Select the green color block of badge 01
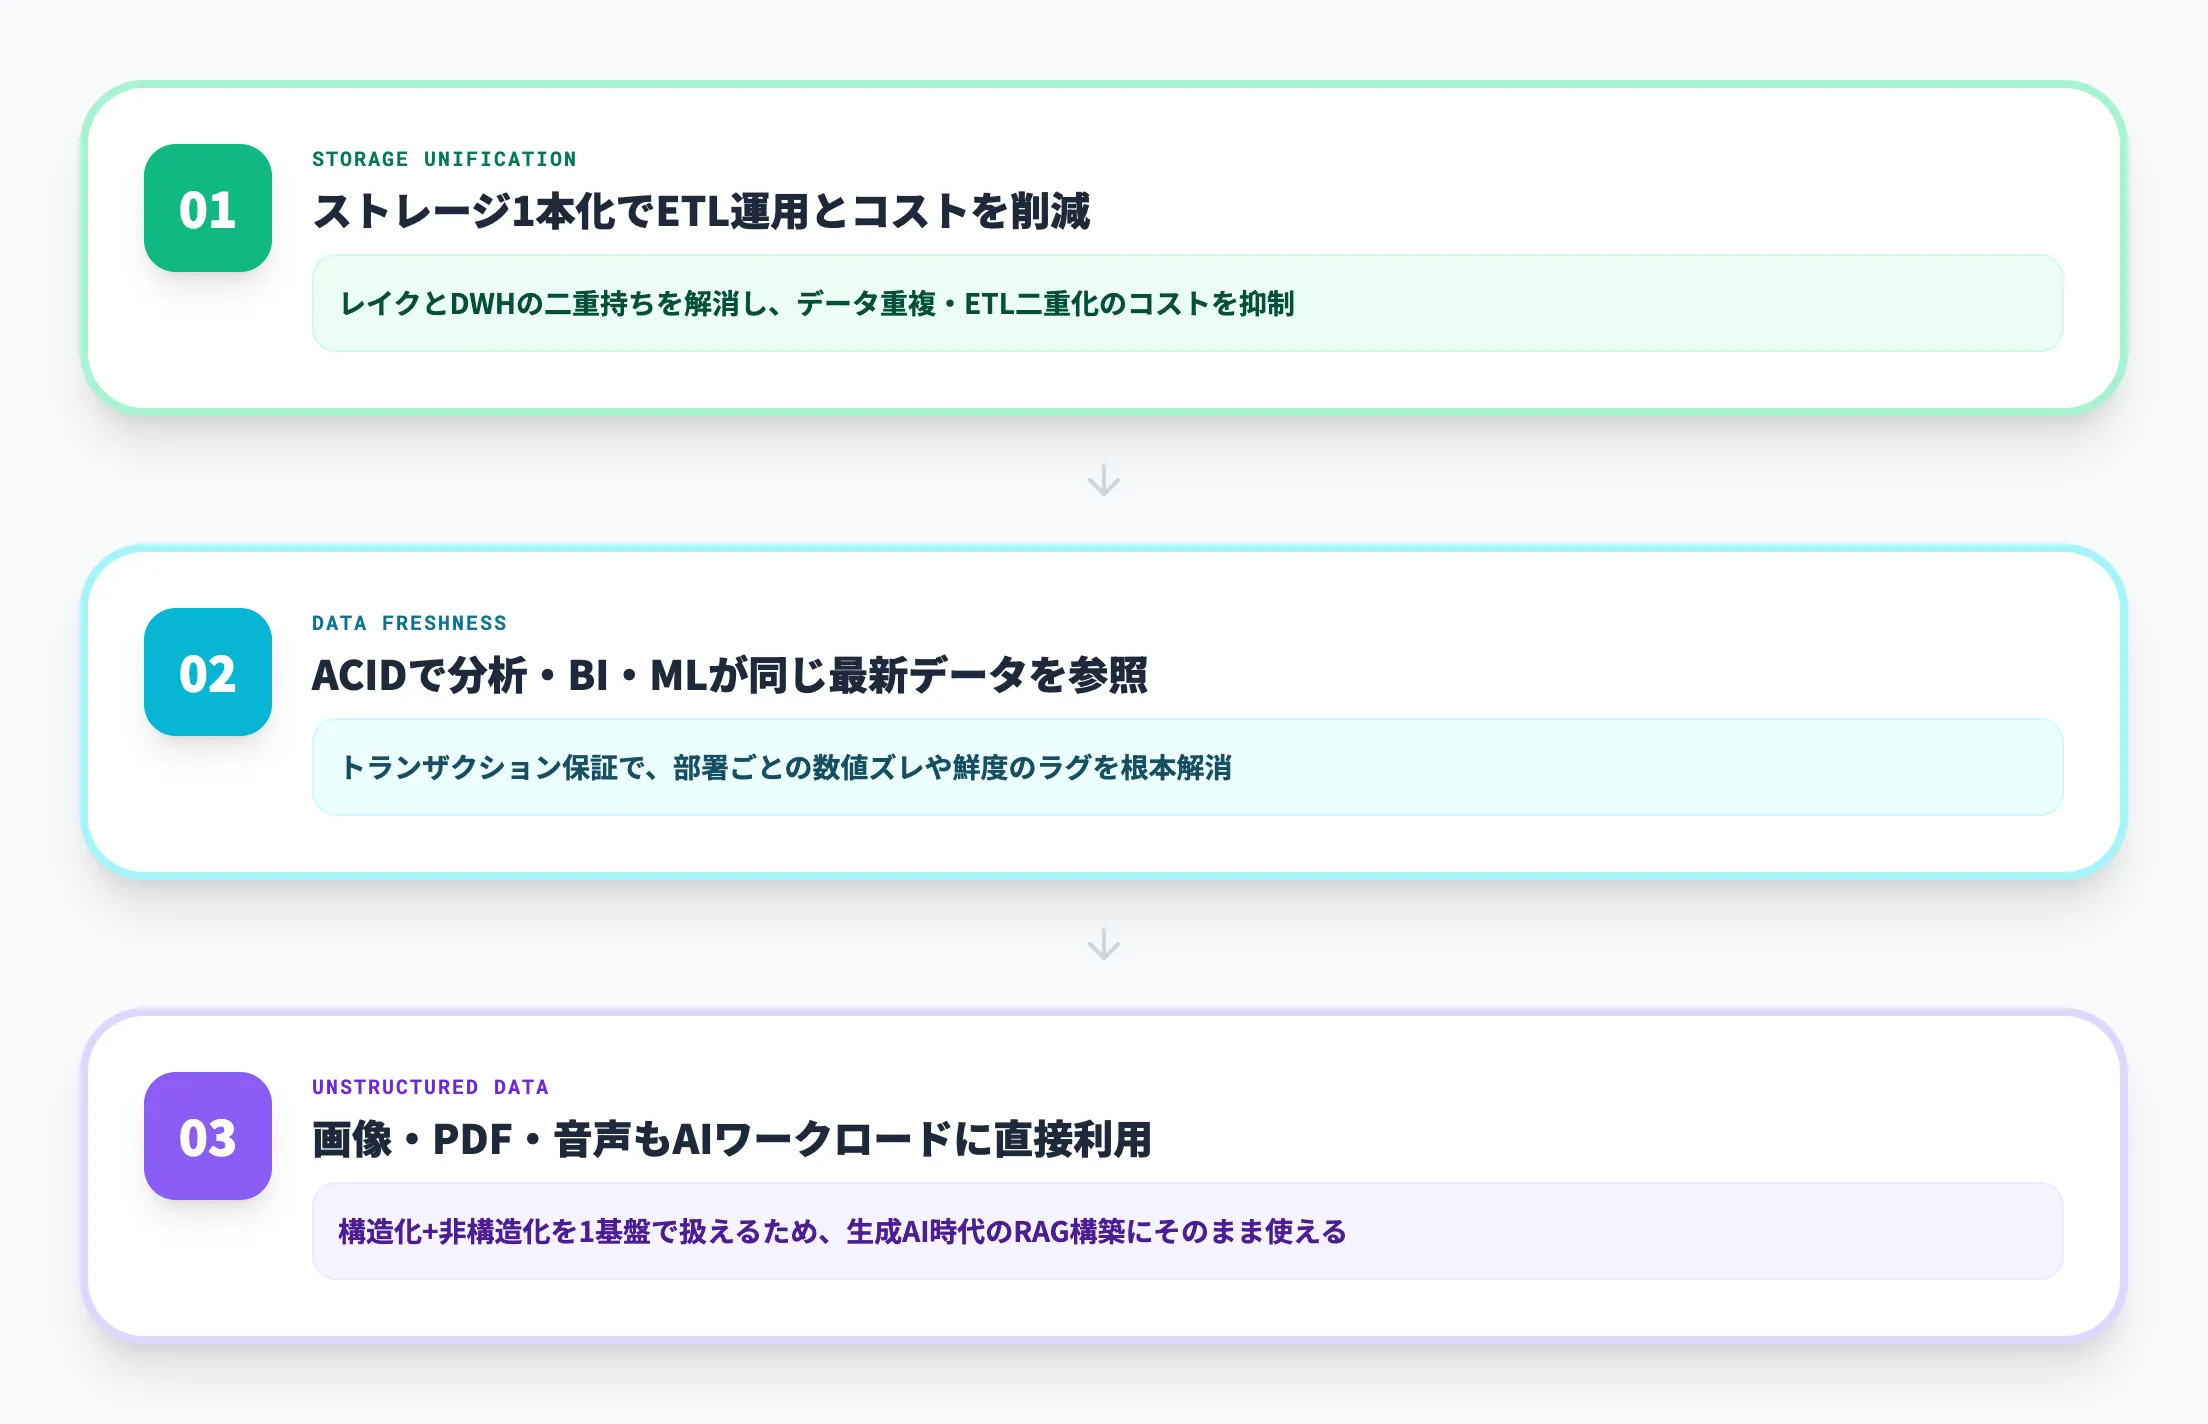Image resolution: width=2208 pixels, height=1424 pixels. pos(207,210)
